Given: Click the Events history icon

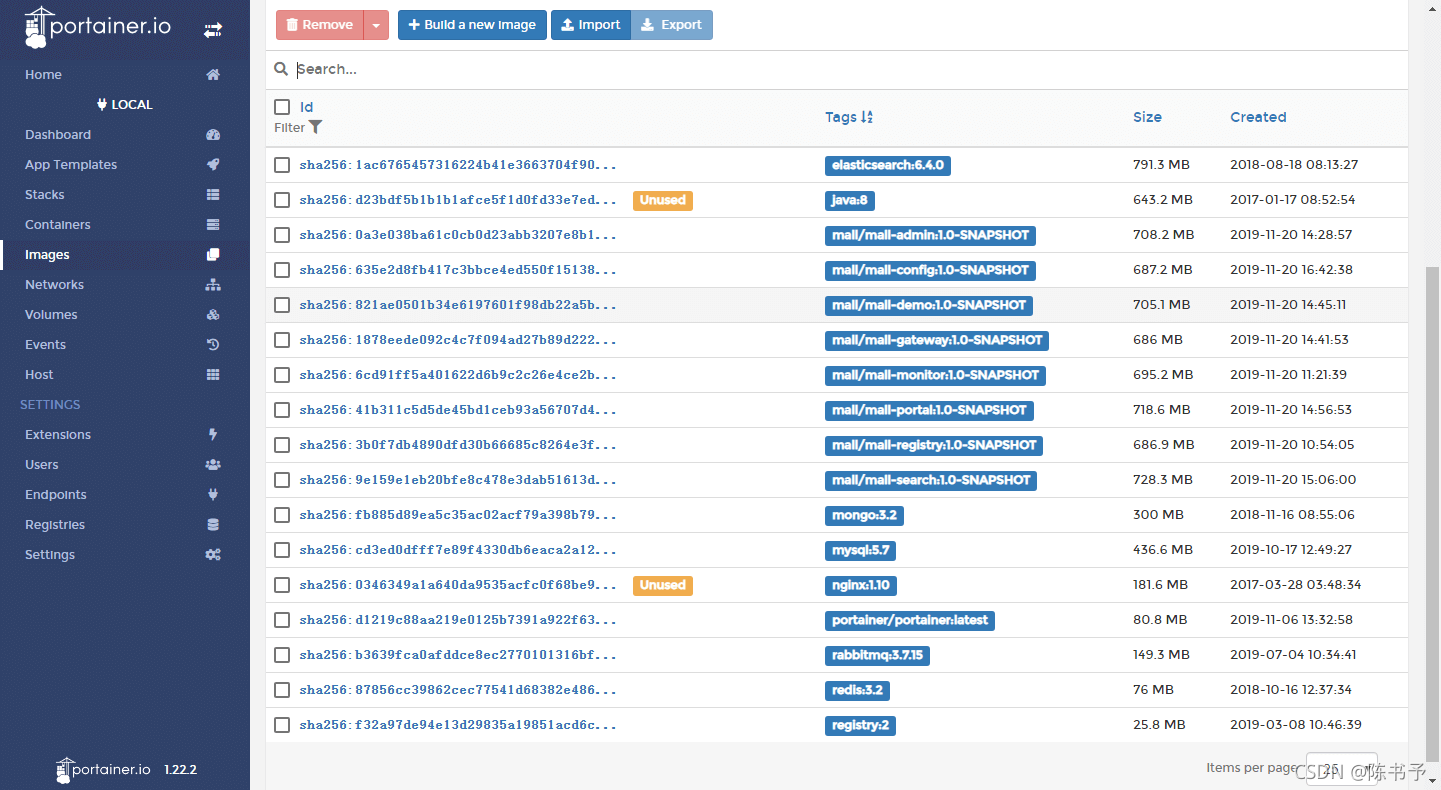Looking at the screenshot, I should click(213, 345).
